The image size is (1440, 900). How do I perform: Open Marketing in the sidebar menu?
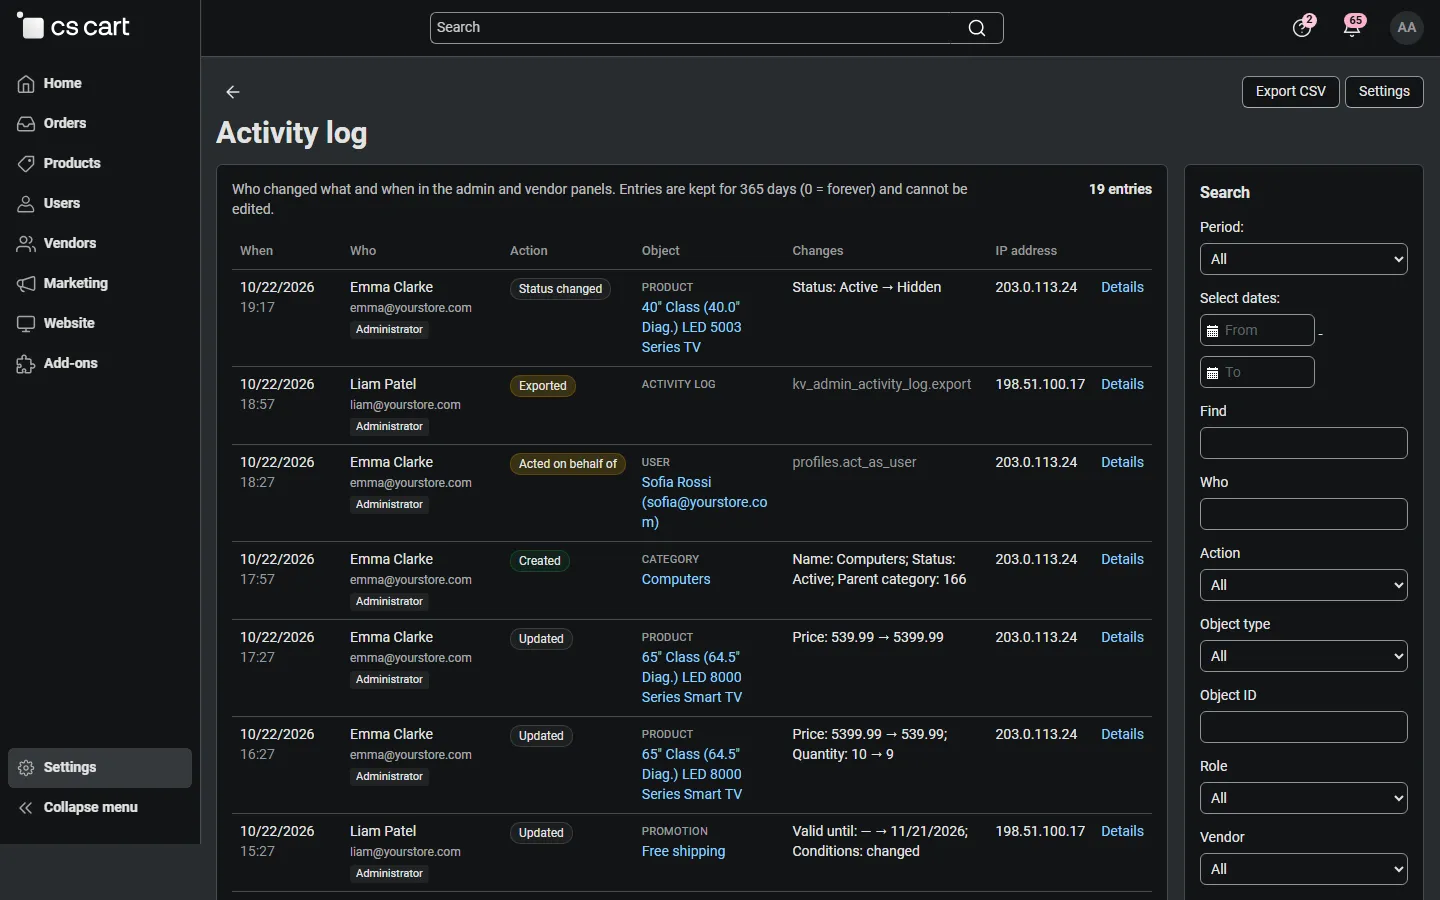[x=100, y=284]
